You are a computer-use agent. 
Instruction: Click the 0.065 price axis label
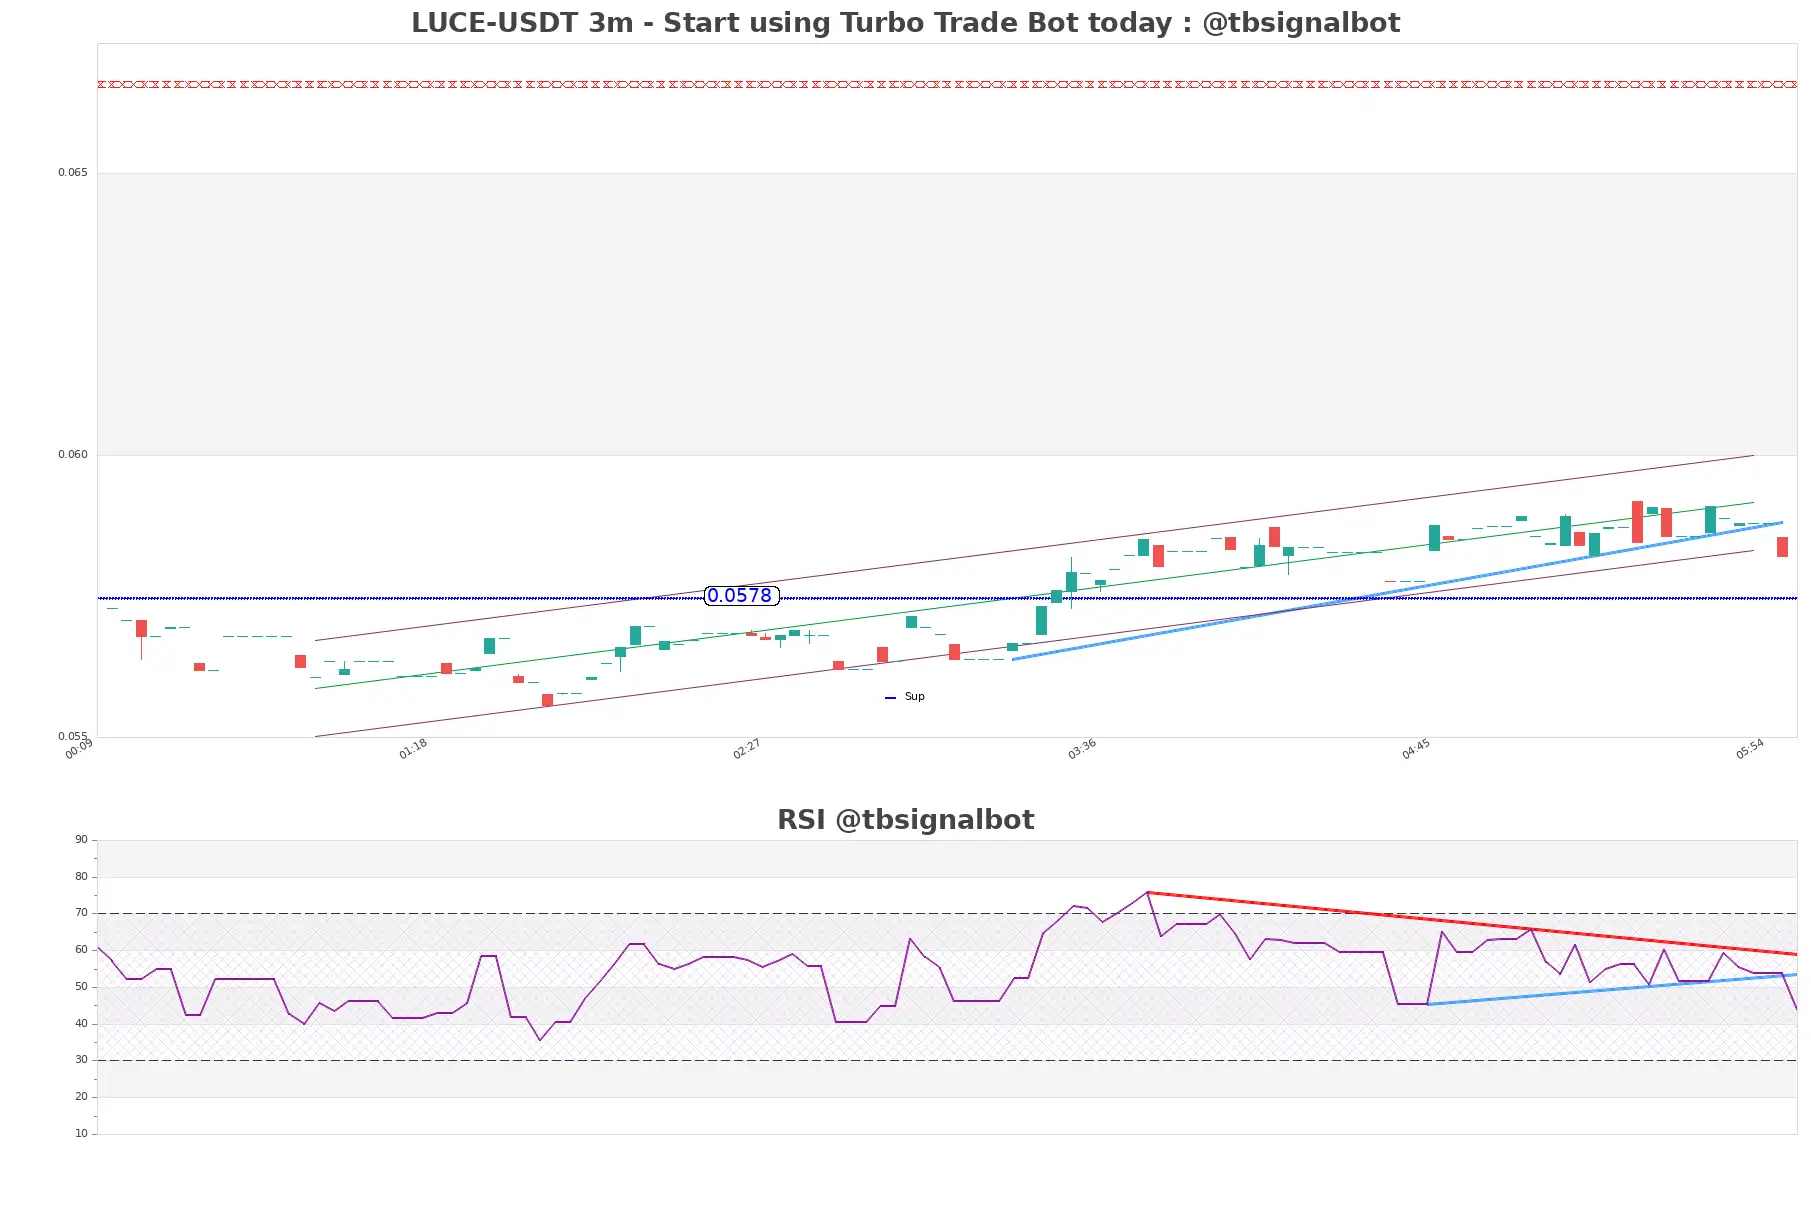[72, 173]
